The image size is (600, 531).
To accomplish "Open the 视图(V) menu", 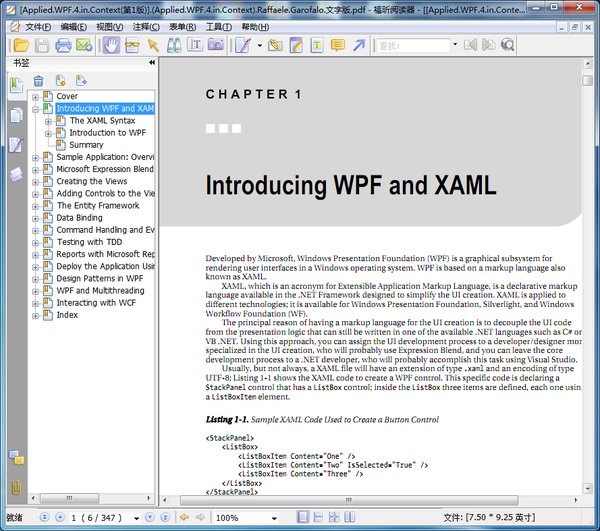I will point(109,27).
